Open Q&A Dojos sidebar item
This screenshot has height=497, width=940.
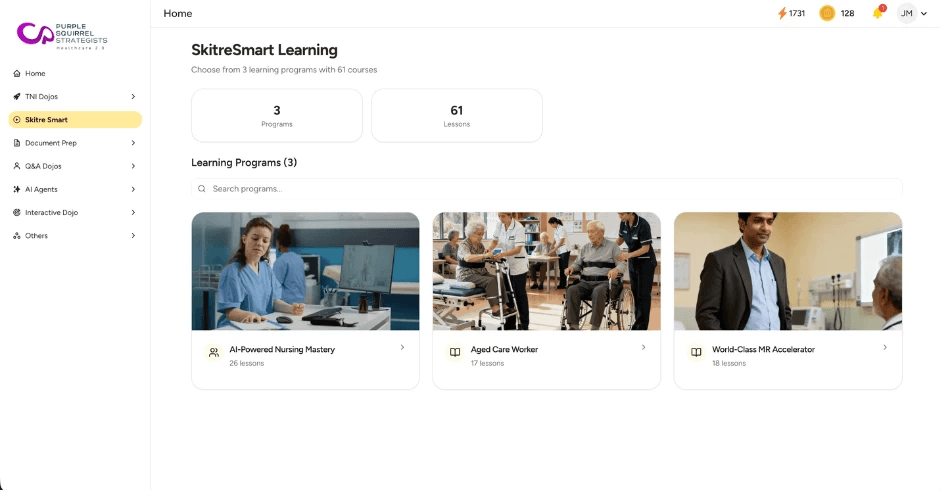pos(75,166)
